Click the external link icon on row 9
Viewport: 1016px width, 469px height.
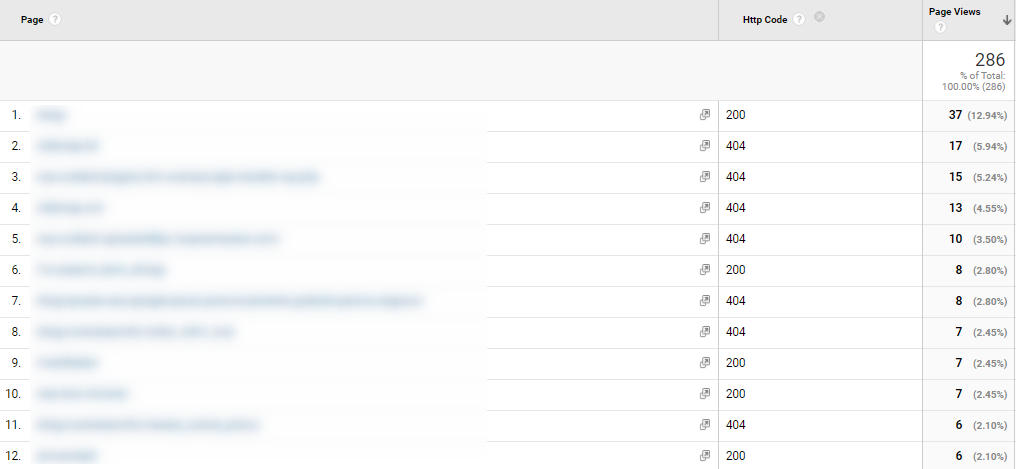click(x=704, y=363)
